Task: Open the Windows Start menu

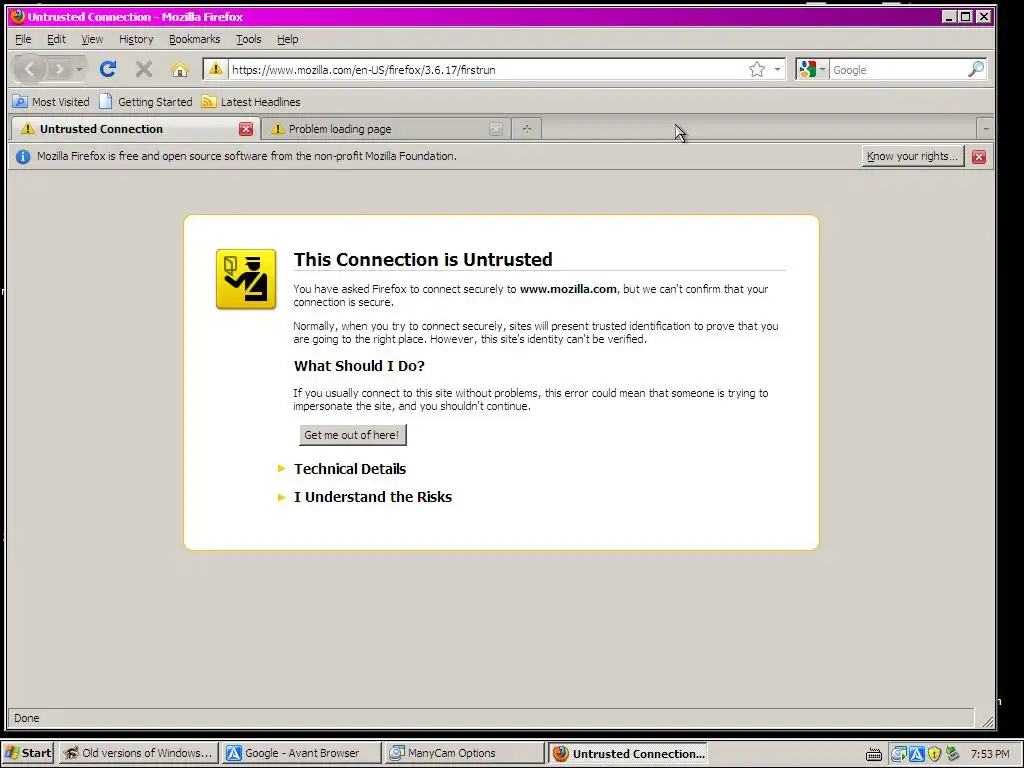Action: click(x=28, y=753)
